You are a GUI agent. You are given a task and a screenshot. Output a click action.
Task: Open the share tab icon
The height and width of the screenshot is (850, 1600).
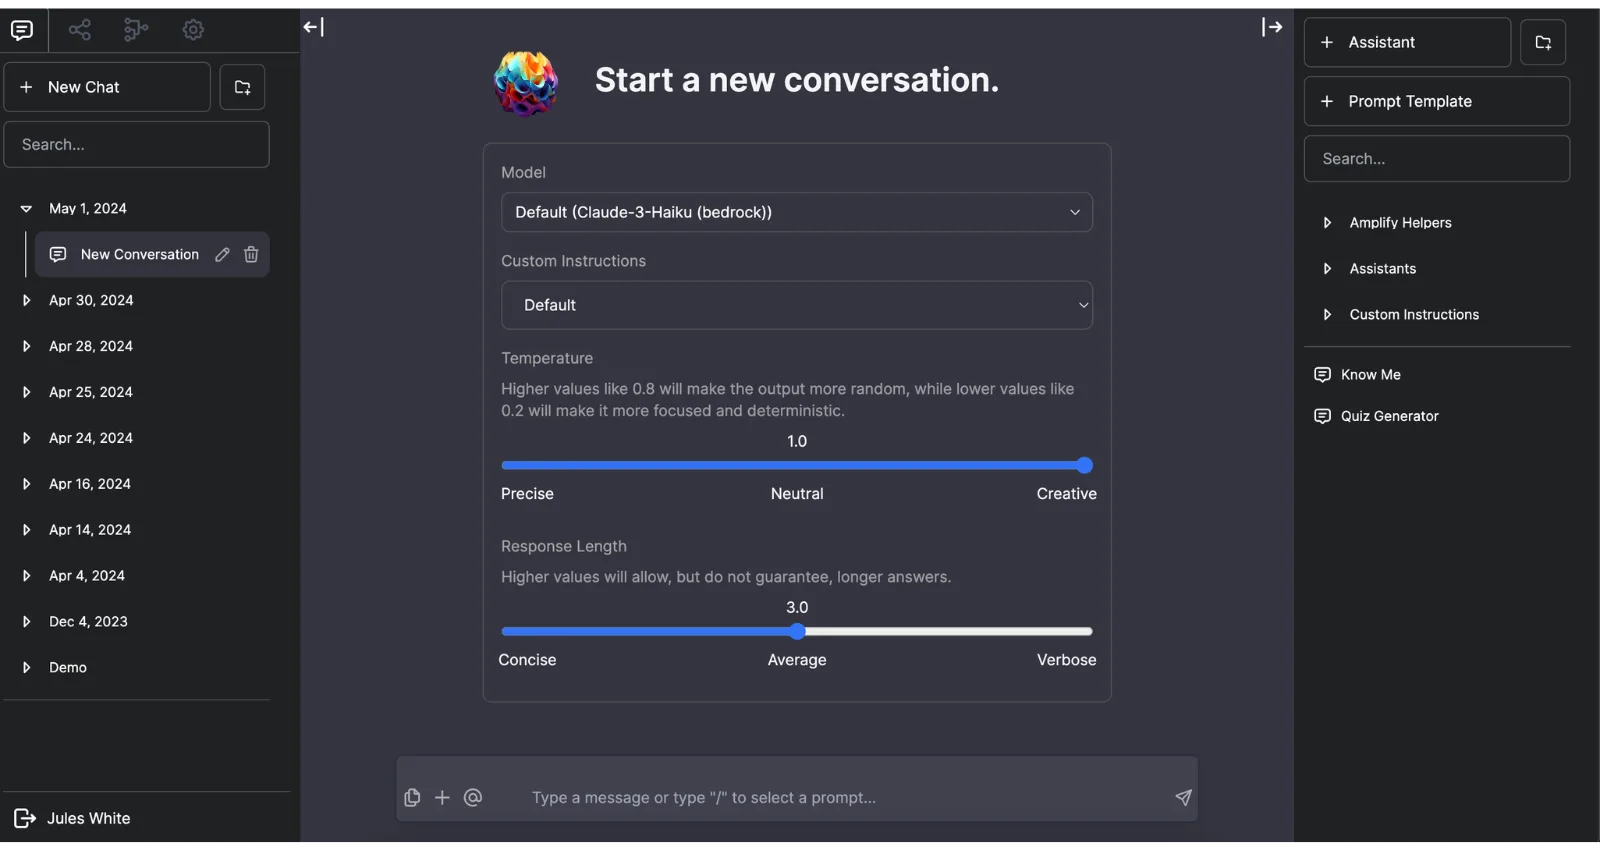pyautogui.click(x=80, y=30)
